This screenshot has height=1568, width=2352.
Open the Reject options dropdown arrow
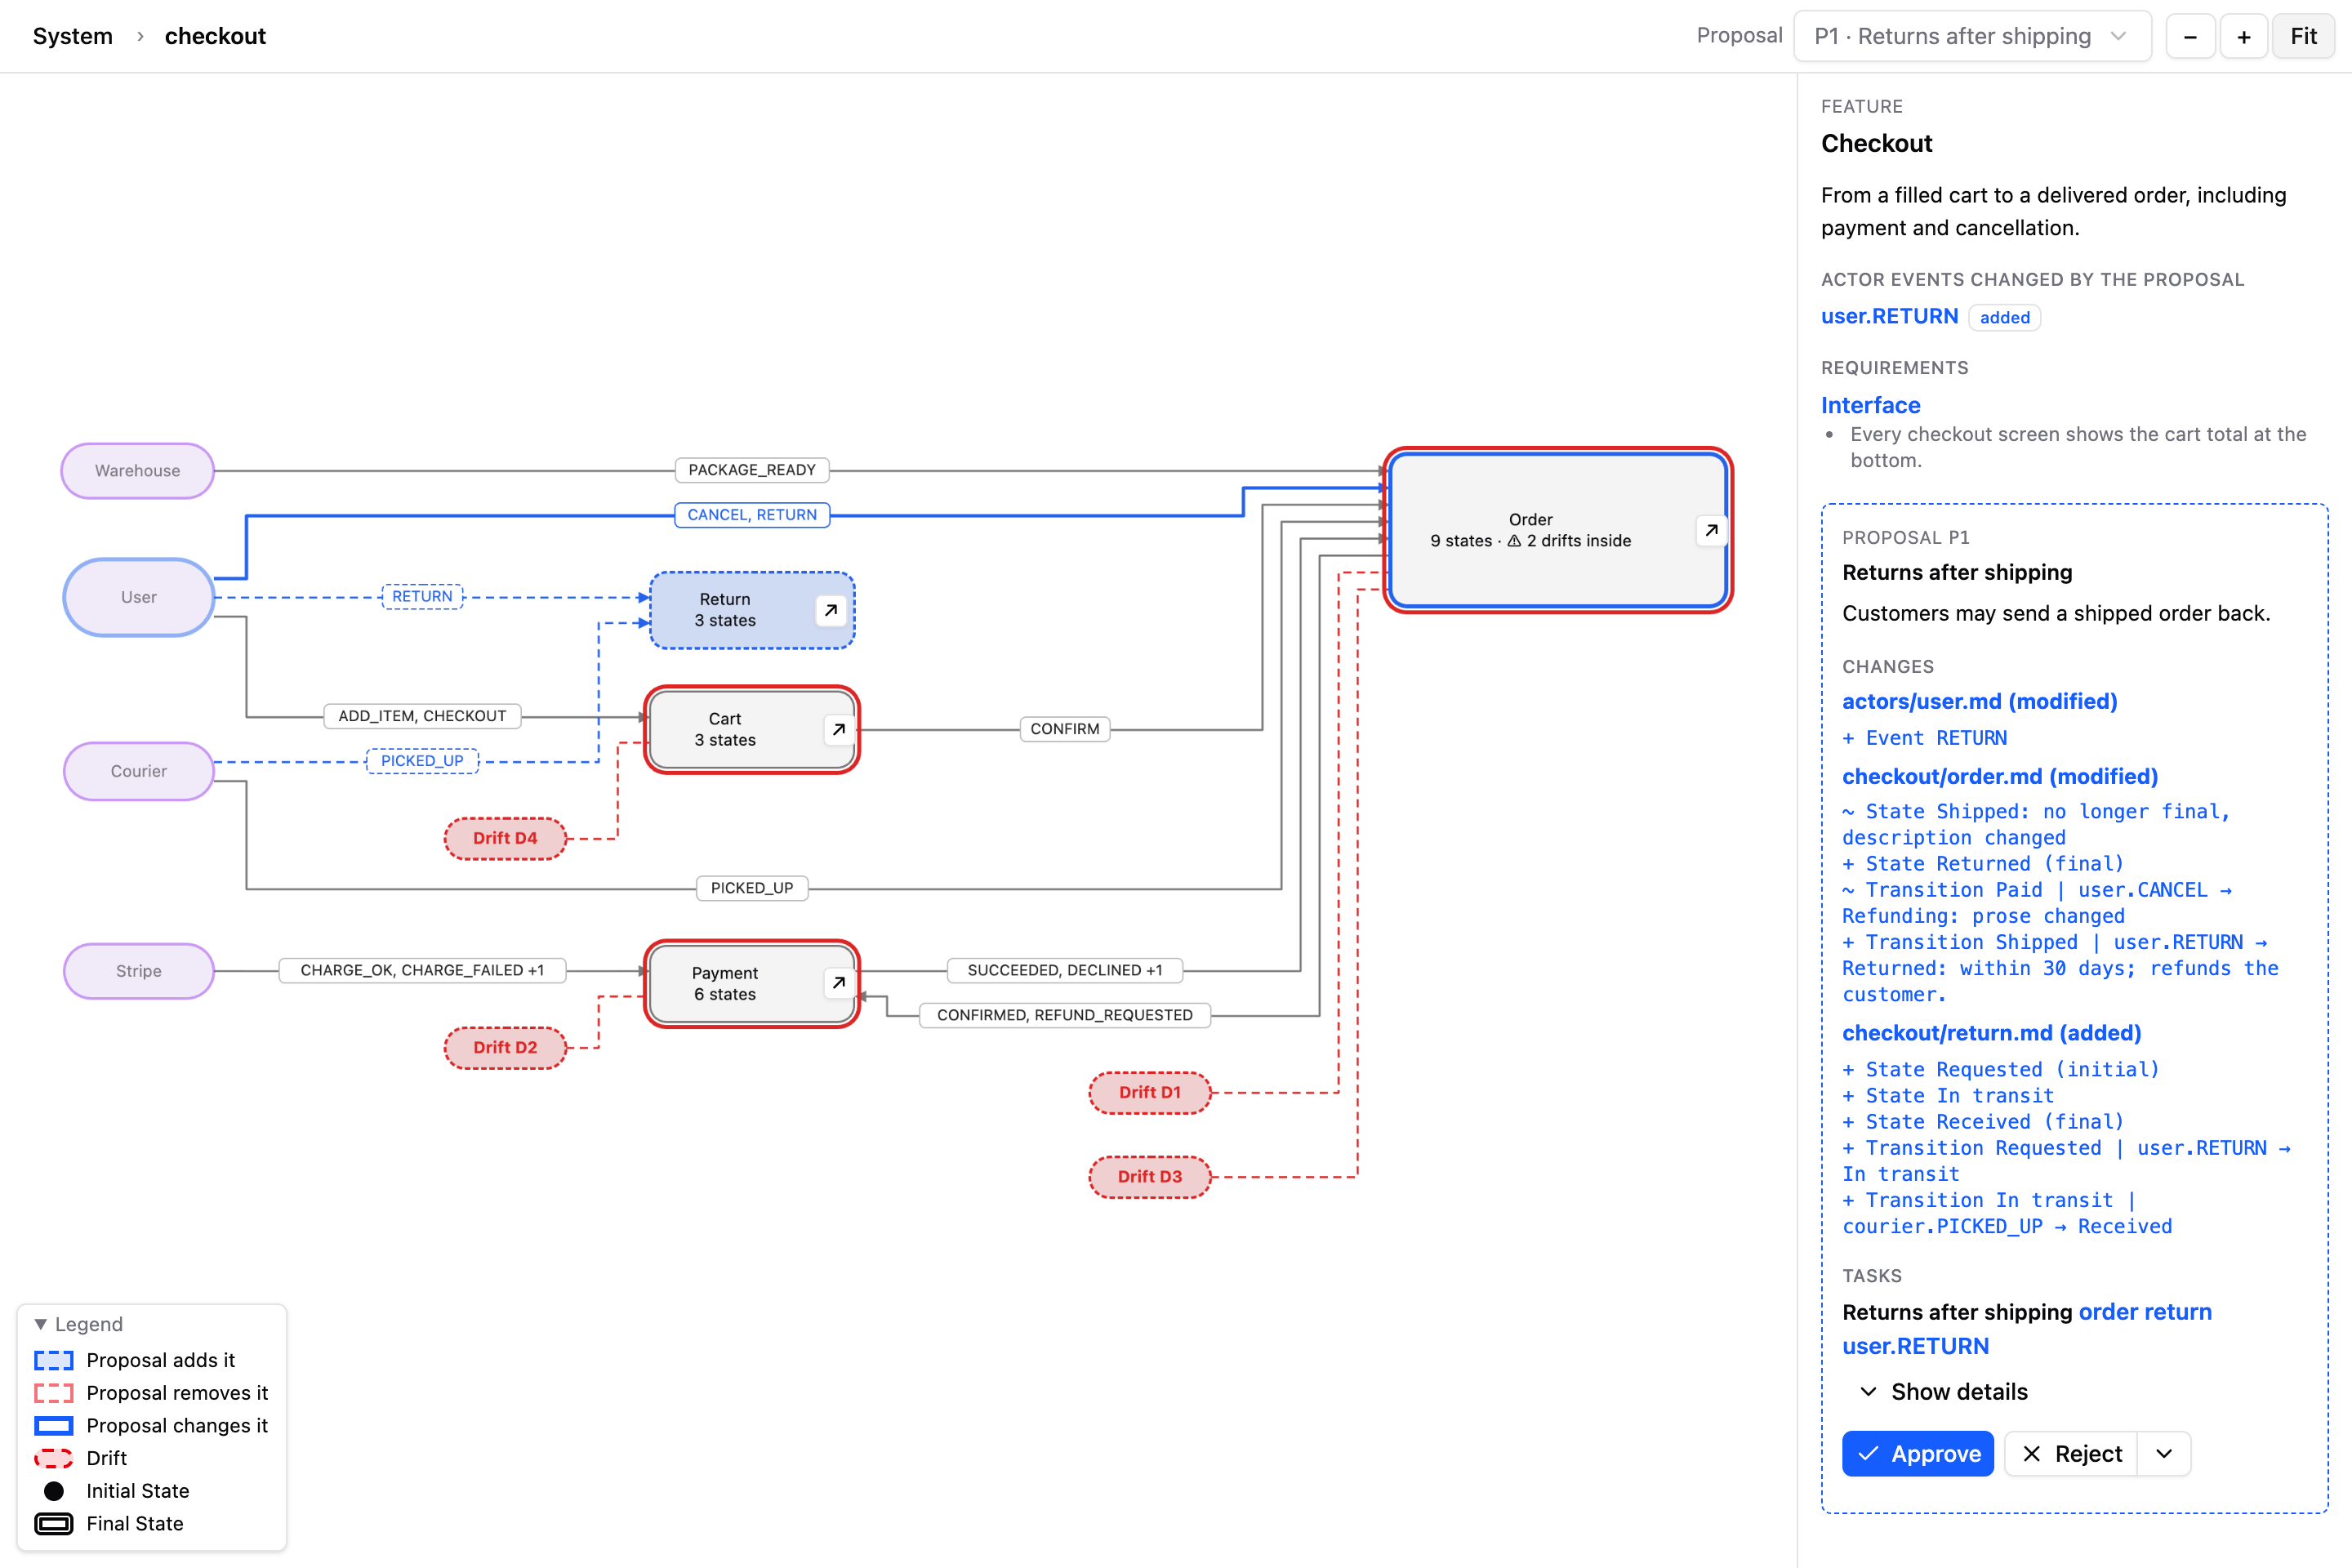coord(2164,1454)
